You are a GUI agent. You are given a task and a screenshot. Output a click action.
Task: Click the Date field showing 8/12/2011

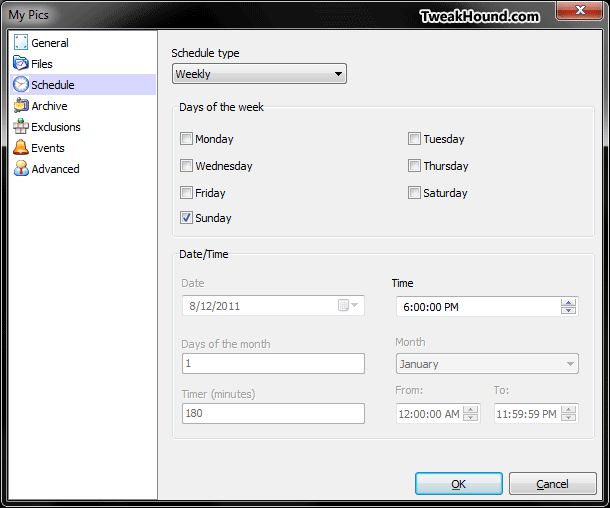coord(273,305)
